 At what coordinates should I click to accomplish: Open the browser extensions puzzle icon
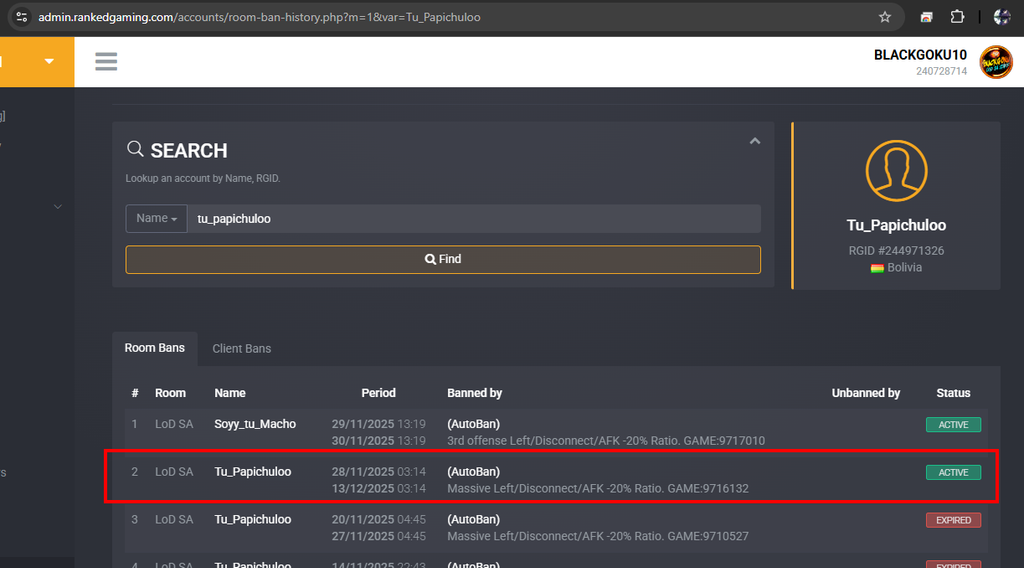click(x=957, y=17)
